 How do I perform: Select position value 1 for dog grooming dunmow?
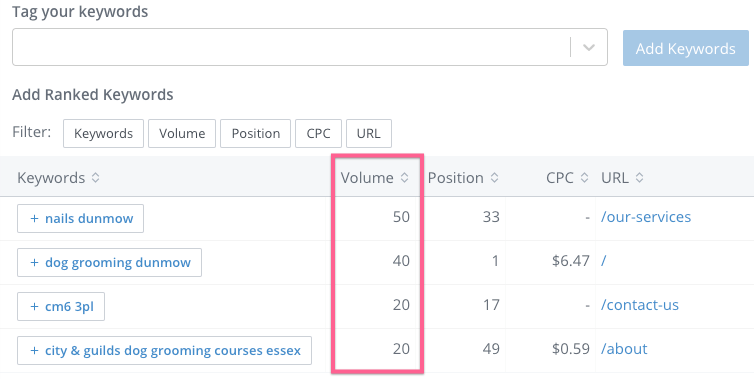(x=495, y=261)
